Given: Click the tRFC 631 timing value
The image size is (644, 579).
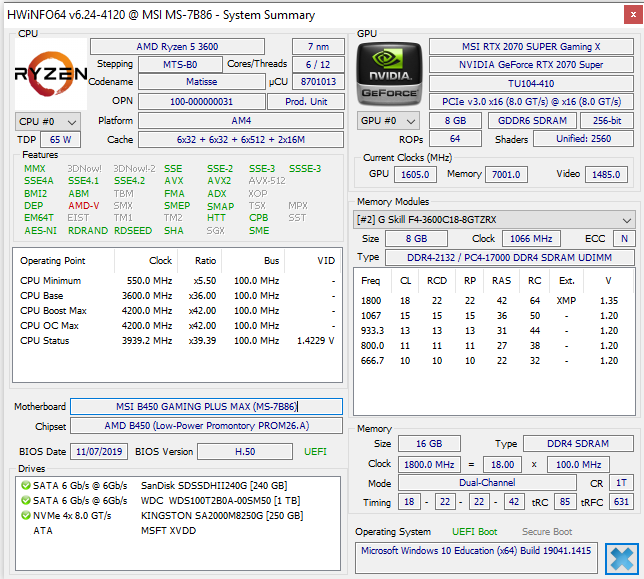Looking at the screenshot, I should click(x=621, y=501).
